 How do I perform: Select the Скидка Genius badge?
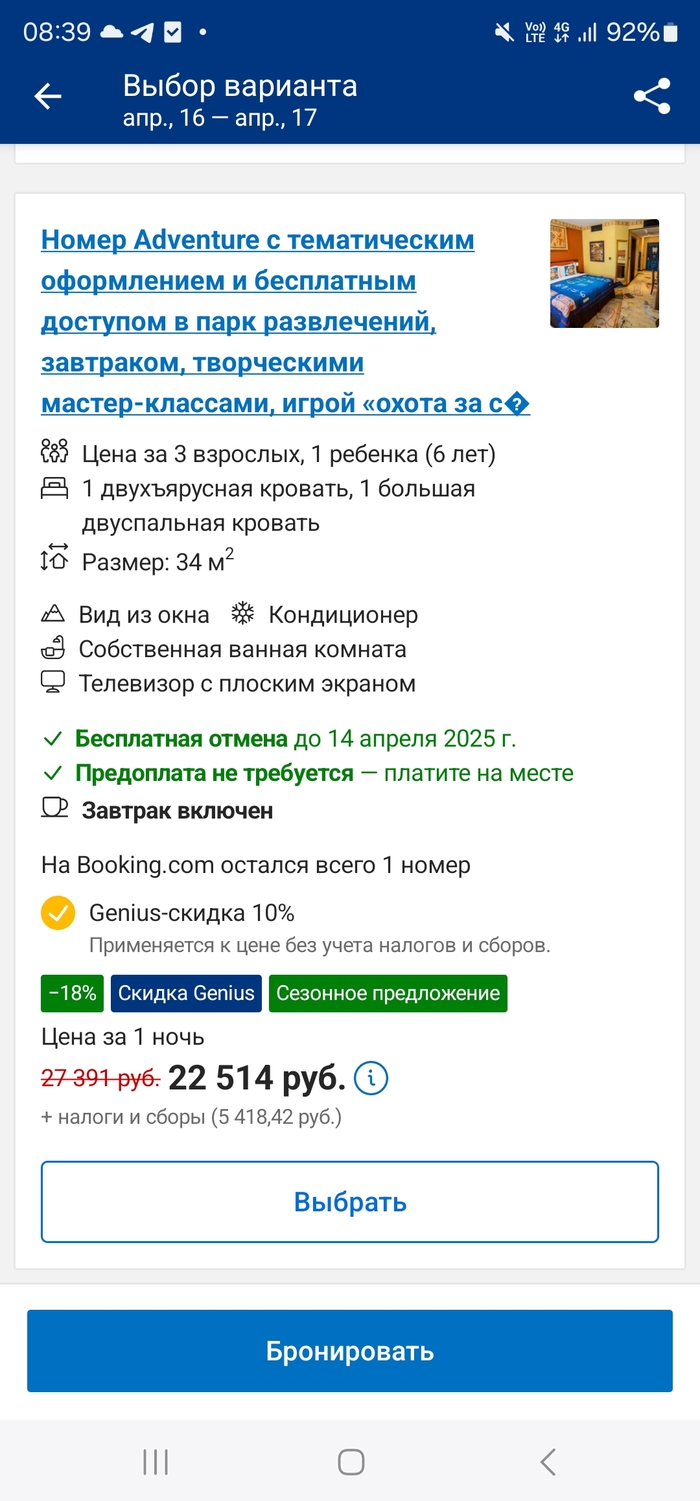click(186, 993)
